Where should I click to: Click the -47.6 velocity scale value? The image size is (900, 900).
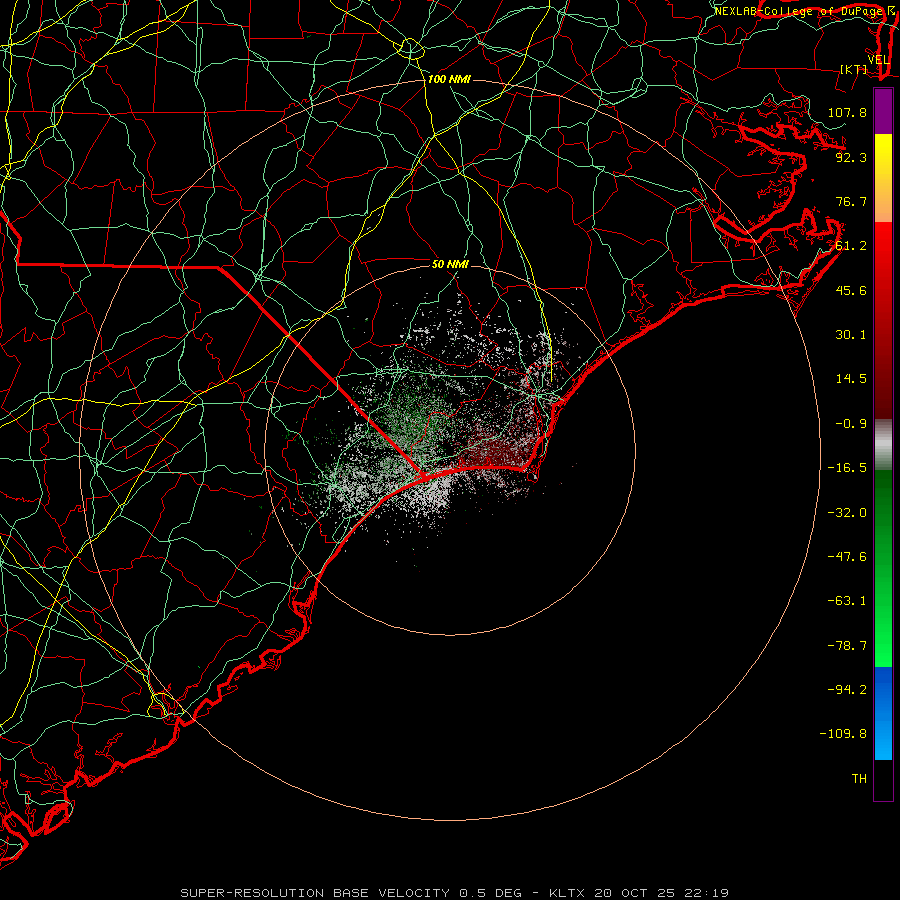(x=847, y=557)
